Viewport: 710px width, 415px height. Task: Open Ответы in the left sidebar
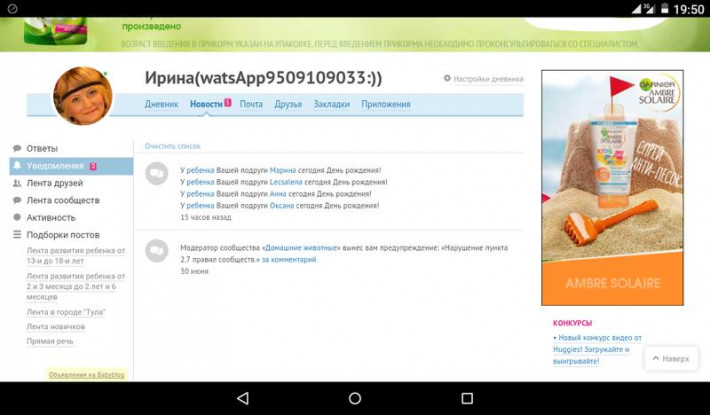pyautogui.click(x=41, y=148)
